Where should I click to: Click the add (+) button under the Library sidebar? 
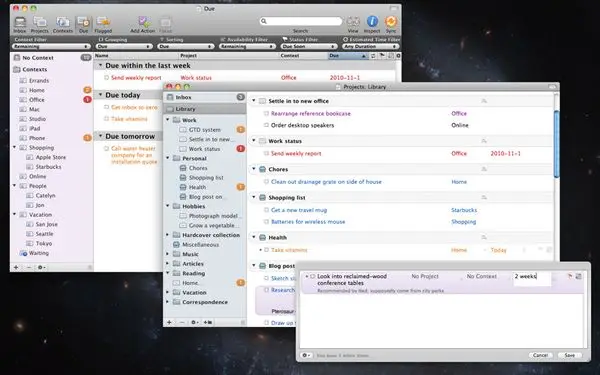[x=169, y=323]
